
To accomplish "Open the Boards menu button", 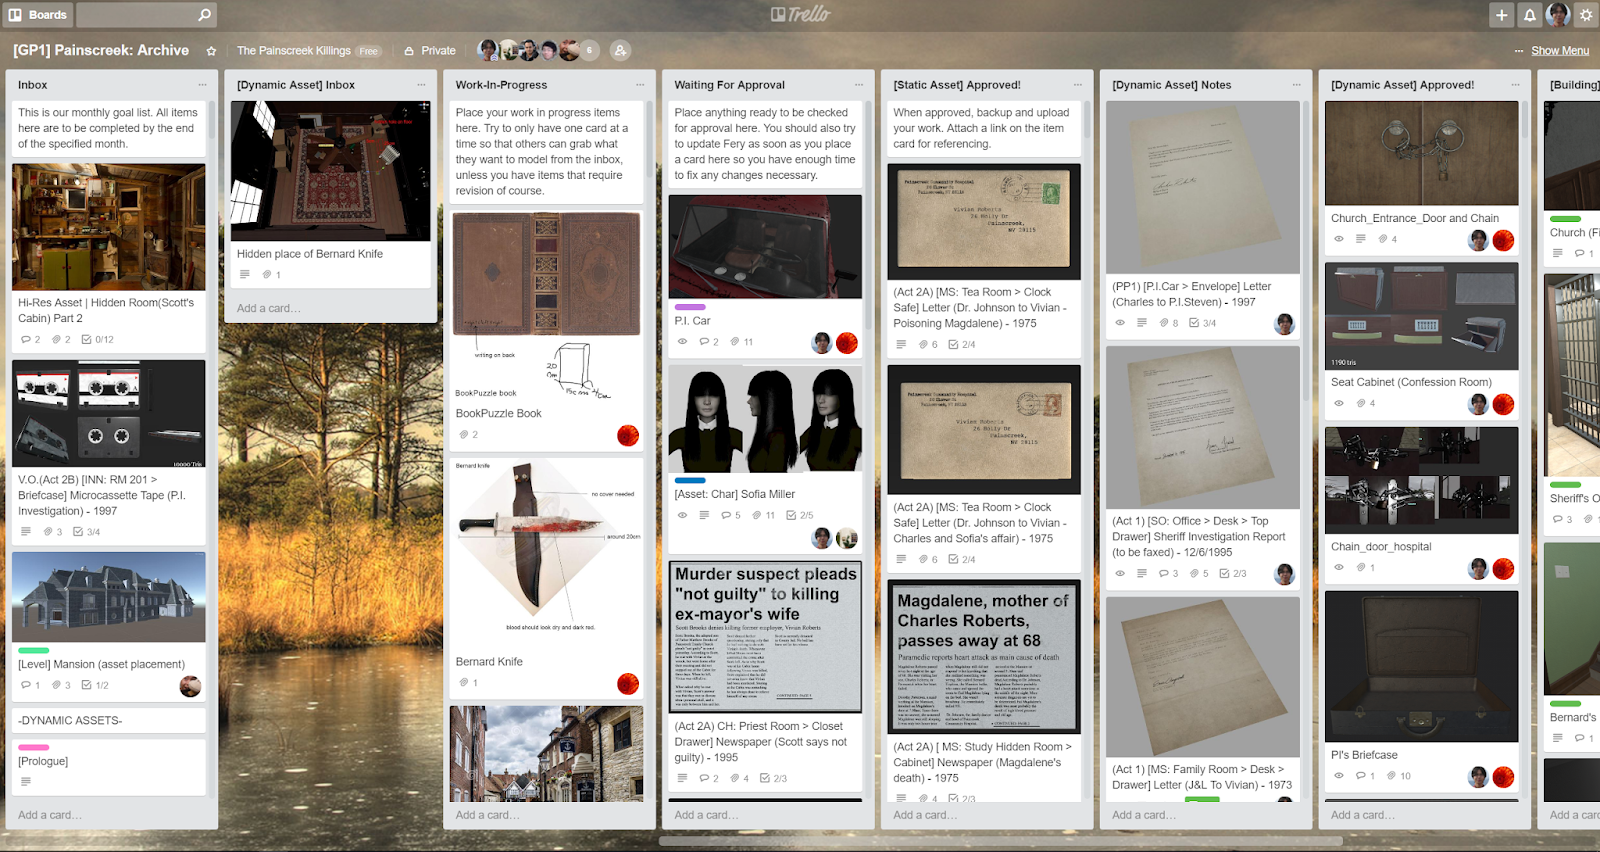I will (x=38, y=15).
